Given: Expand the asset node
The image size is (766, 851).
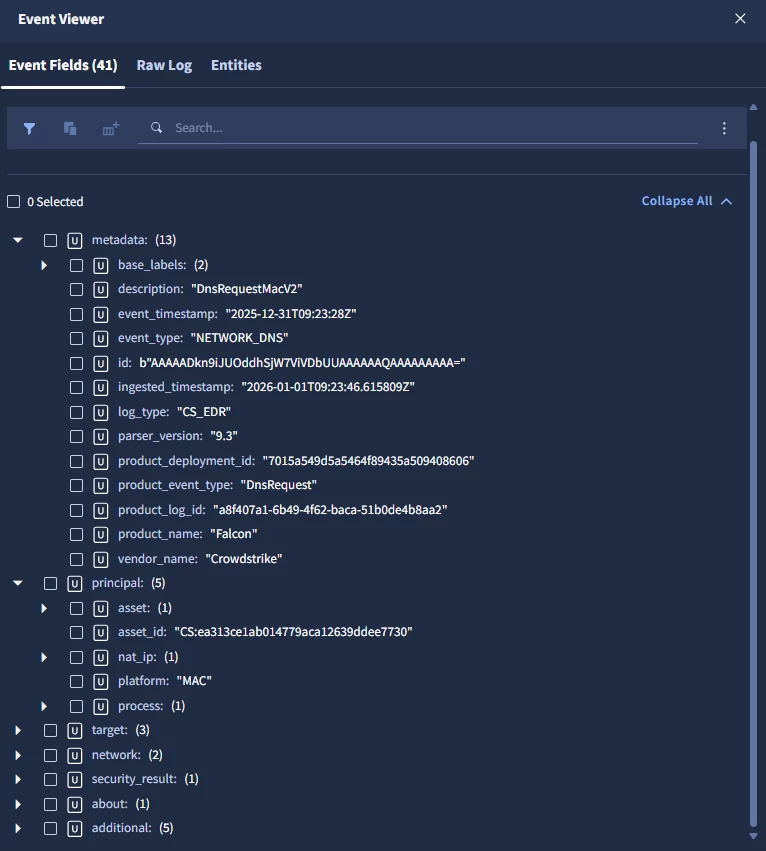Looking at the screenshot, I should click(x=44, y=608).
